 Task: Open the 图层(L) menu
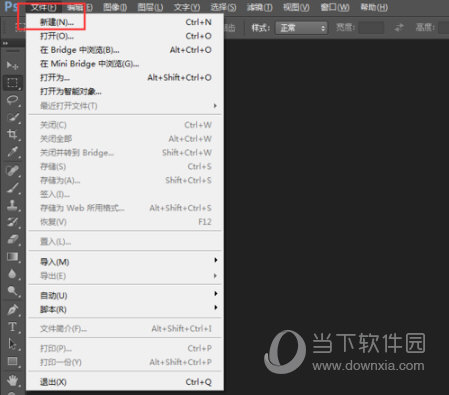point(150,7)
